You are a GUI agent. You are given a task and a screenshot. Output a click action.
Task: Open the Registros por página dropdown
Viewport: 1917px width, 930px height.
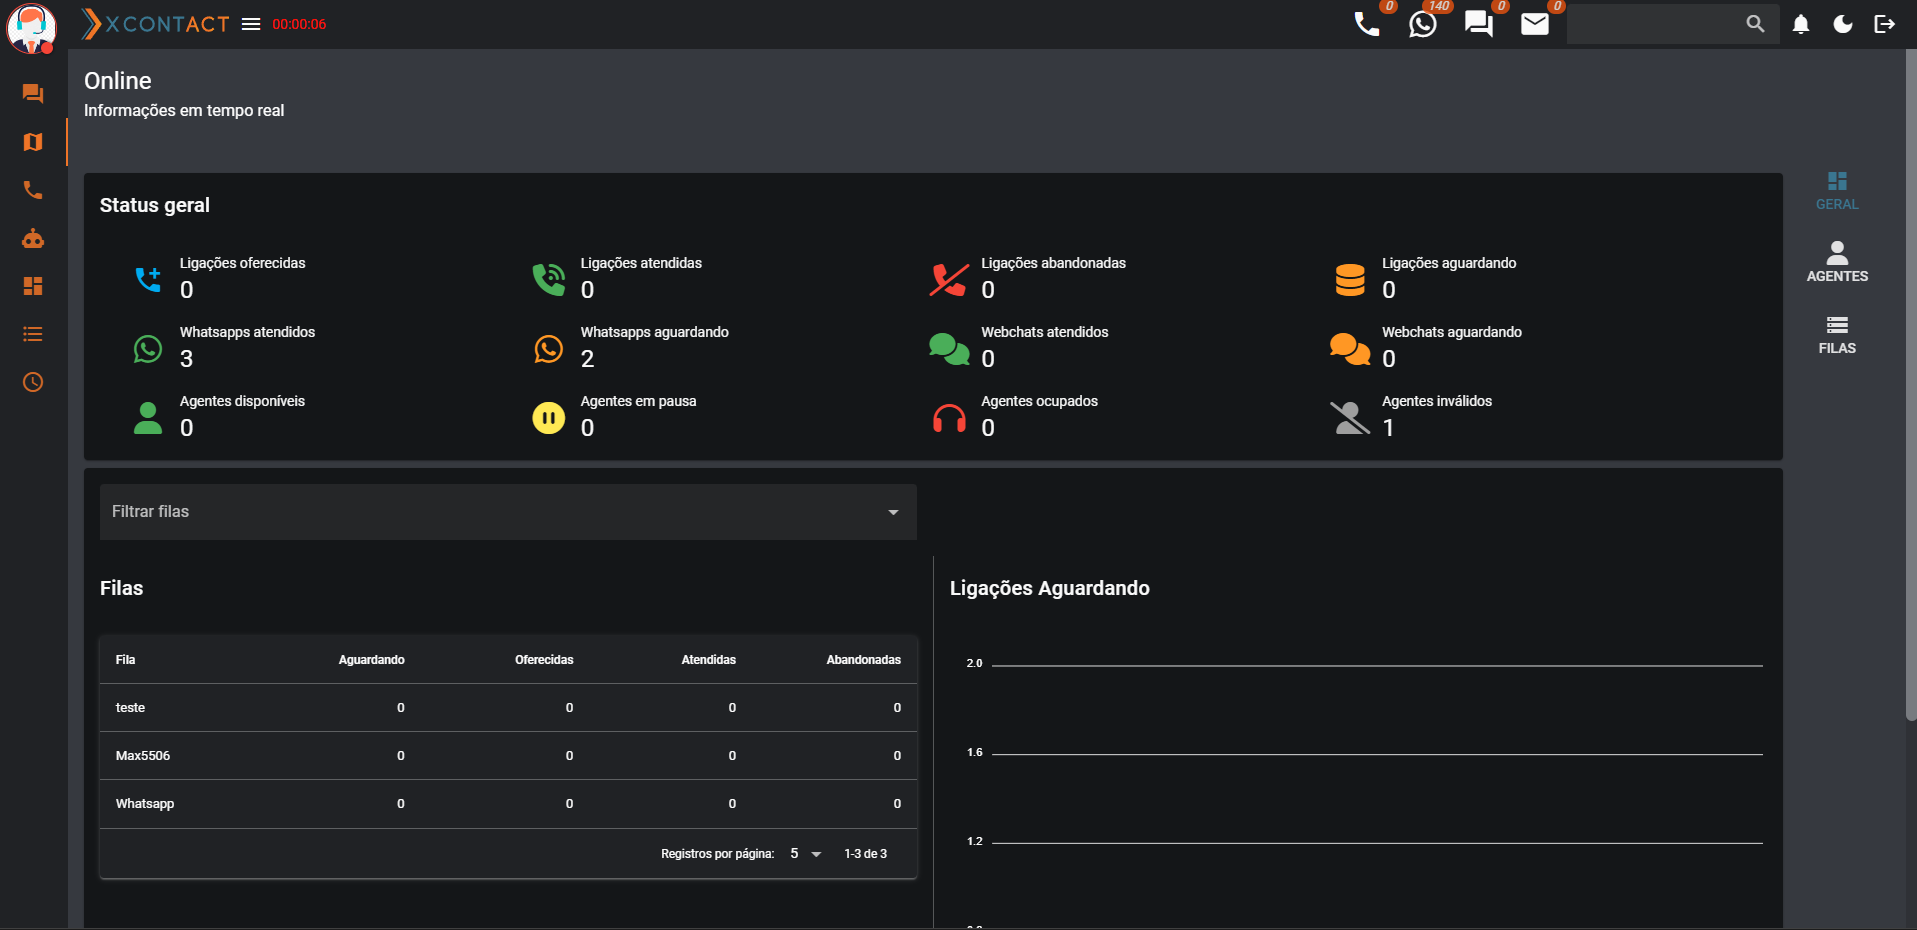[x=805, y=854]
